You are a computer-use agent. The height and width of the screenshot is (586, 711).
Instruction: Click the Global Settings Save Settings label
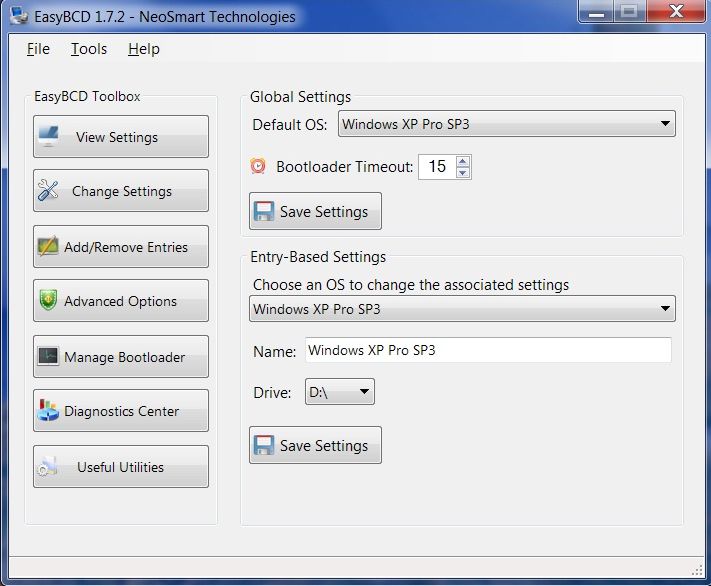[x=324, y=212]
